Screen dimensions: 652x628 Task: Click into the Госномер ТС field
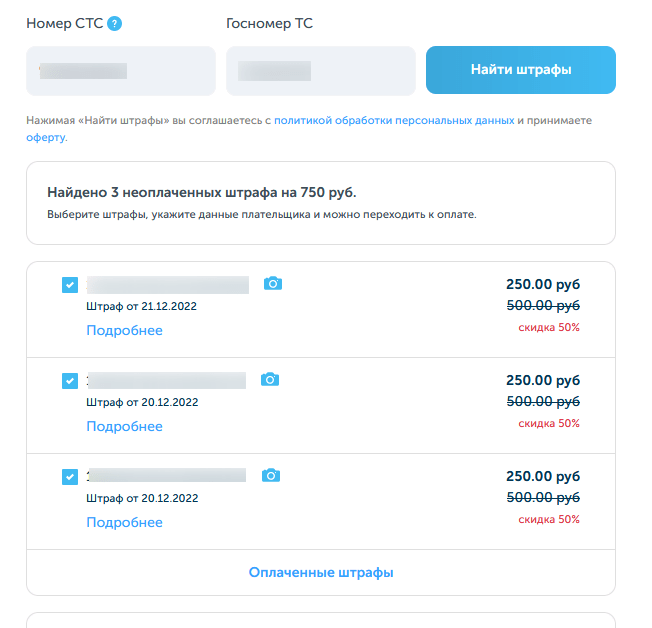point(320,71)
